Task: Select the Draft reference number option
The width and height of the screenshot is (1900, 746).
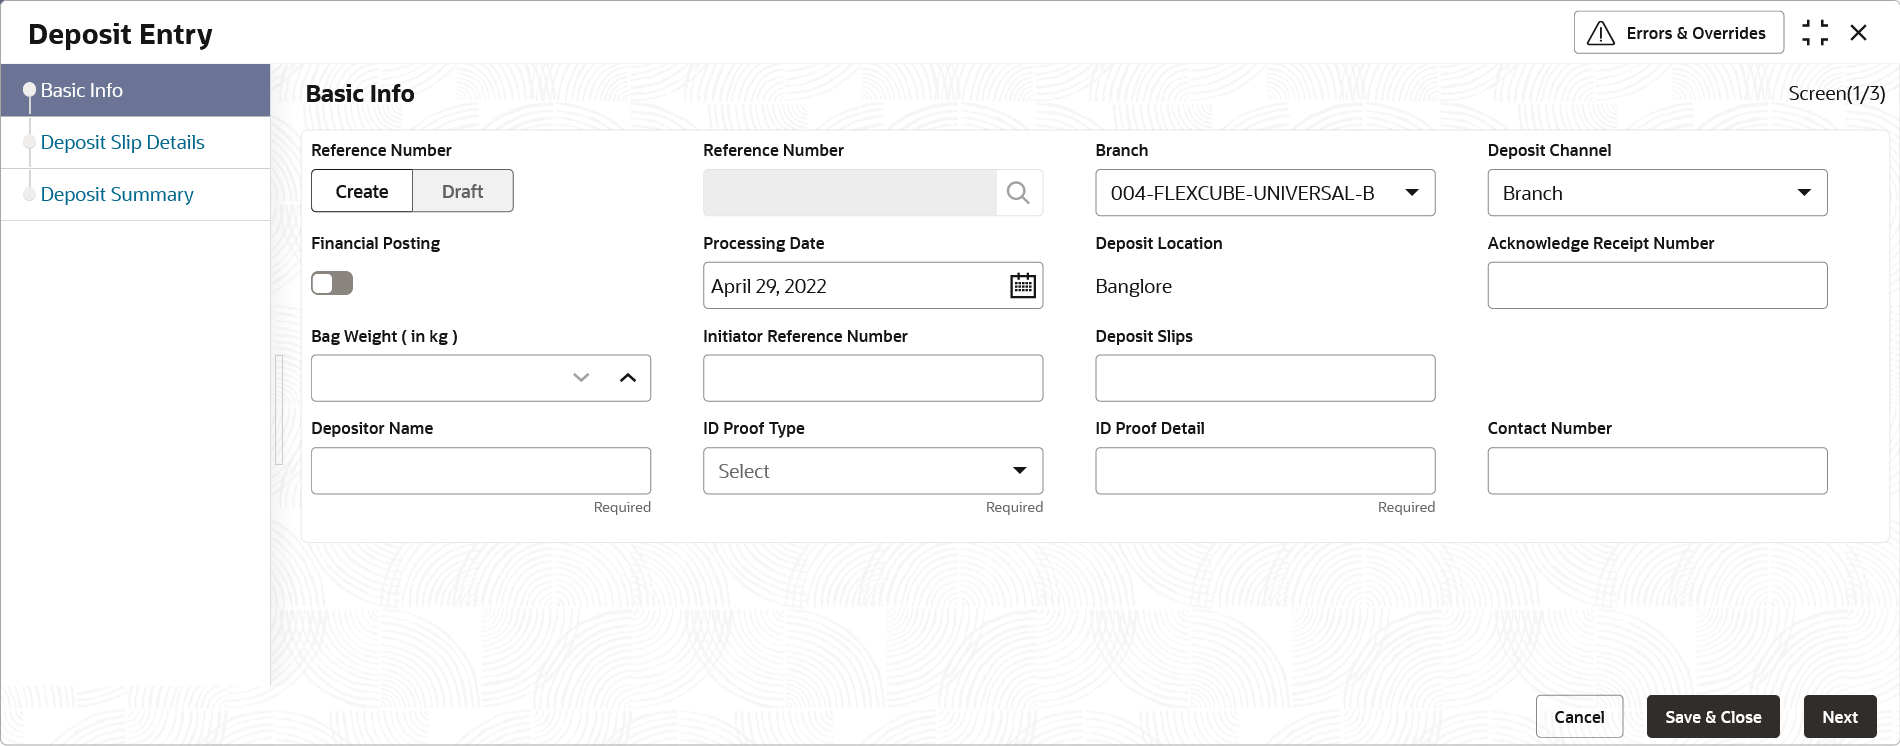Action: [463, 191]
